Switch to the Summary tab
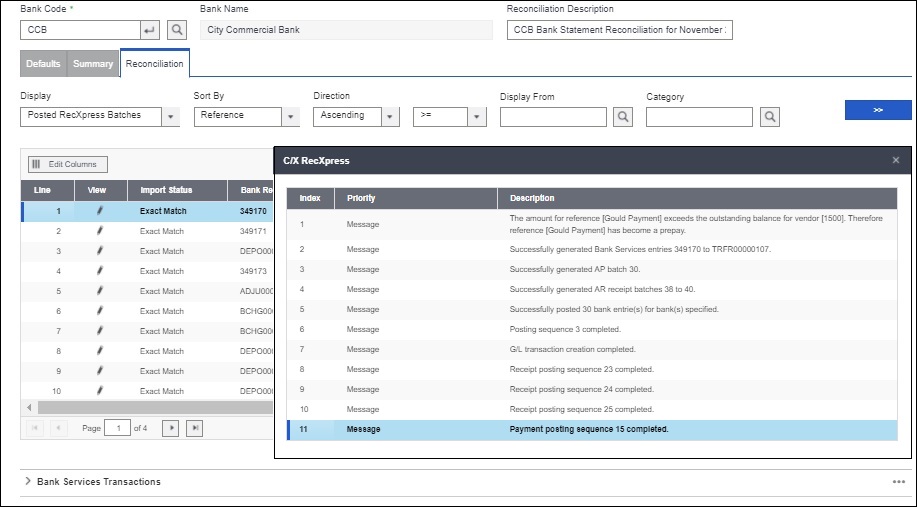 (x=92, y=64)
